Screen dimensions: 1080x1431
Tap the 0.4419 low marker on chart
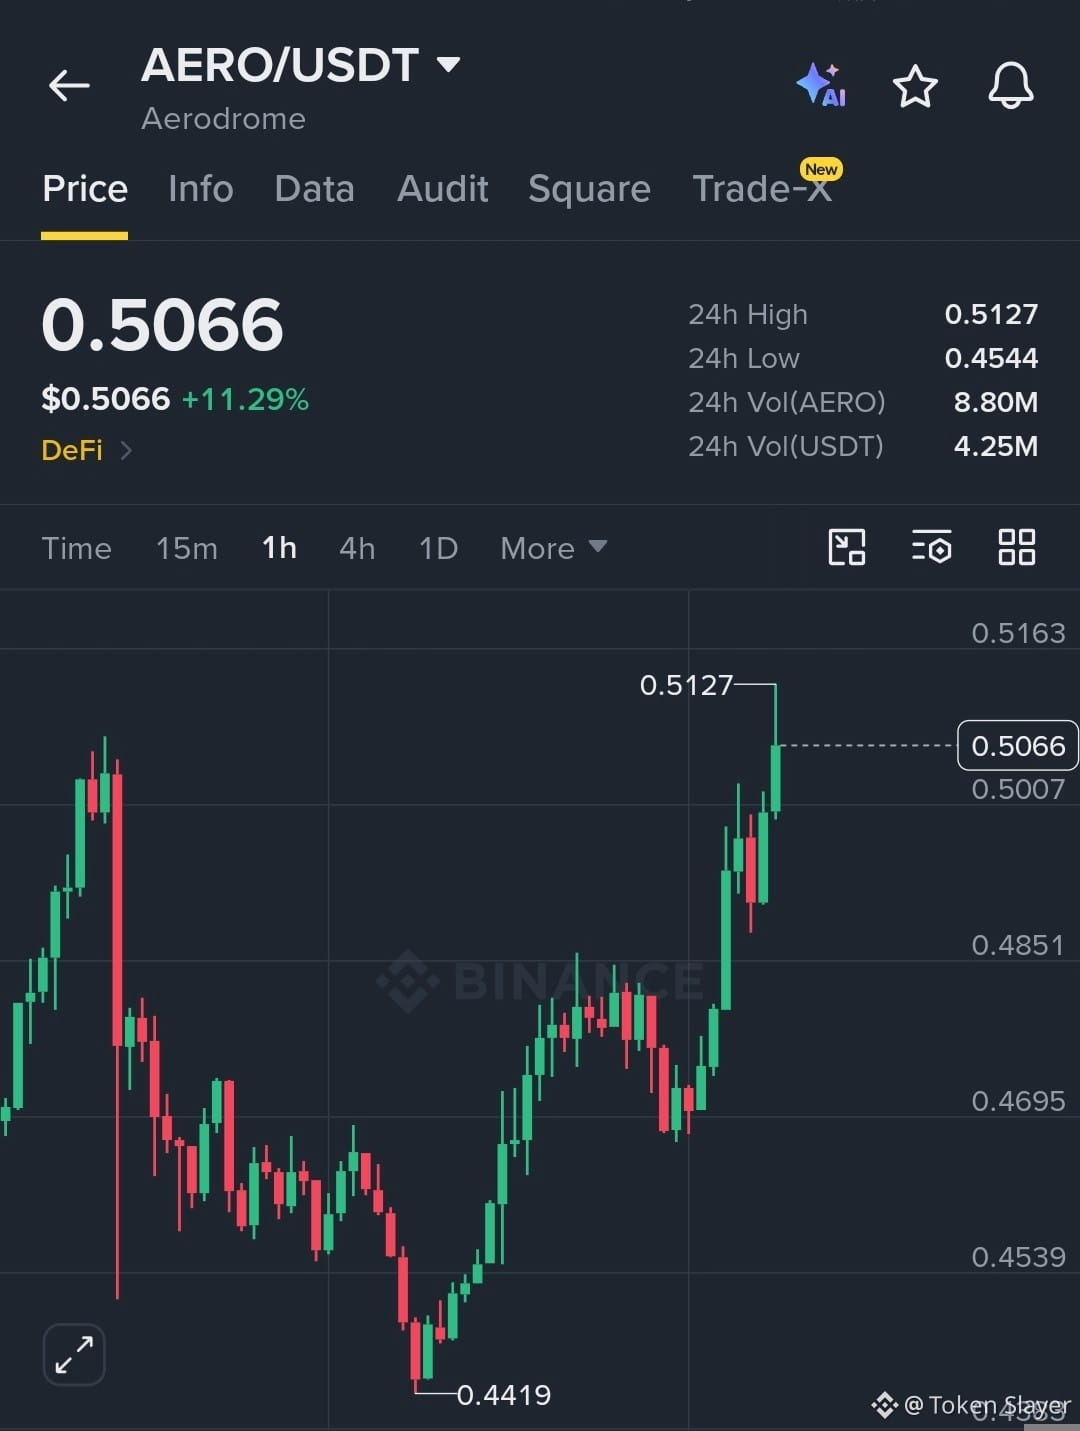[x=504, y=1395]
